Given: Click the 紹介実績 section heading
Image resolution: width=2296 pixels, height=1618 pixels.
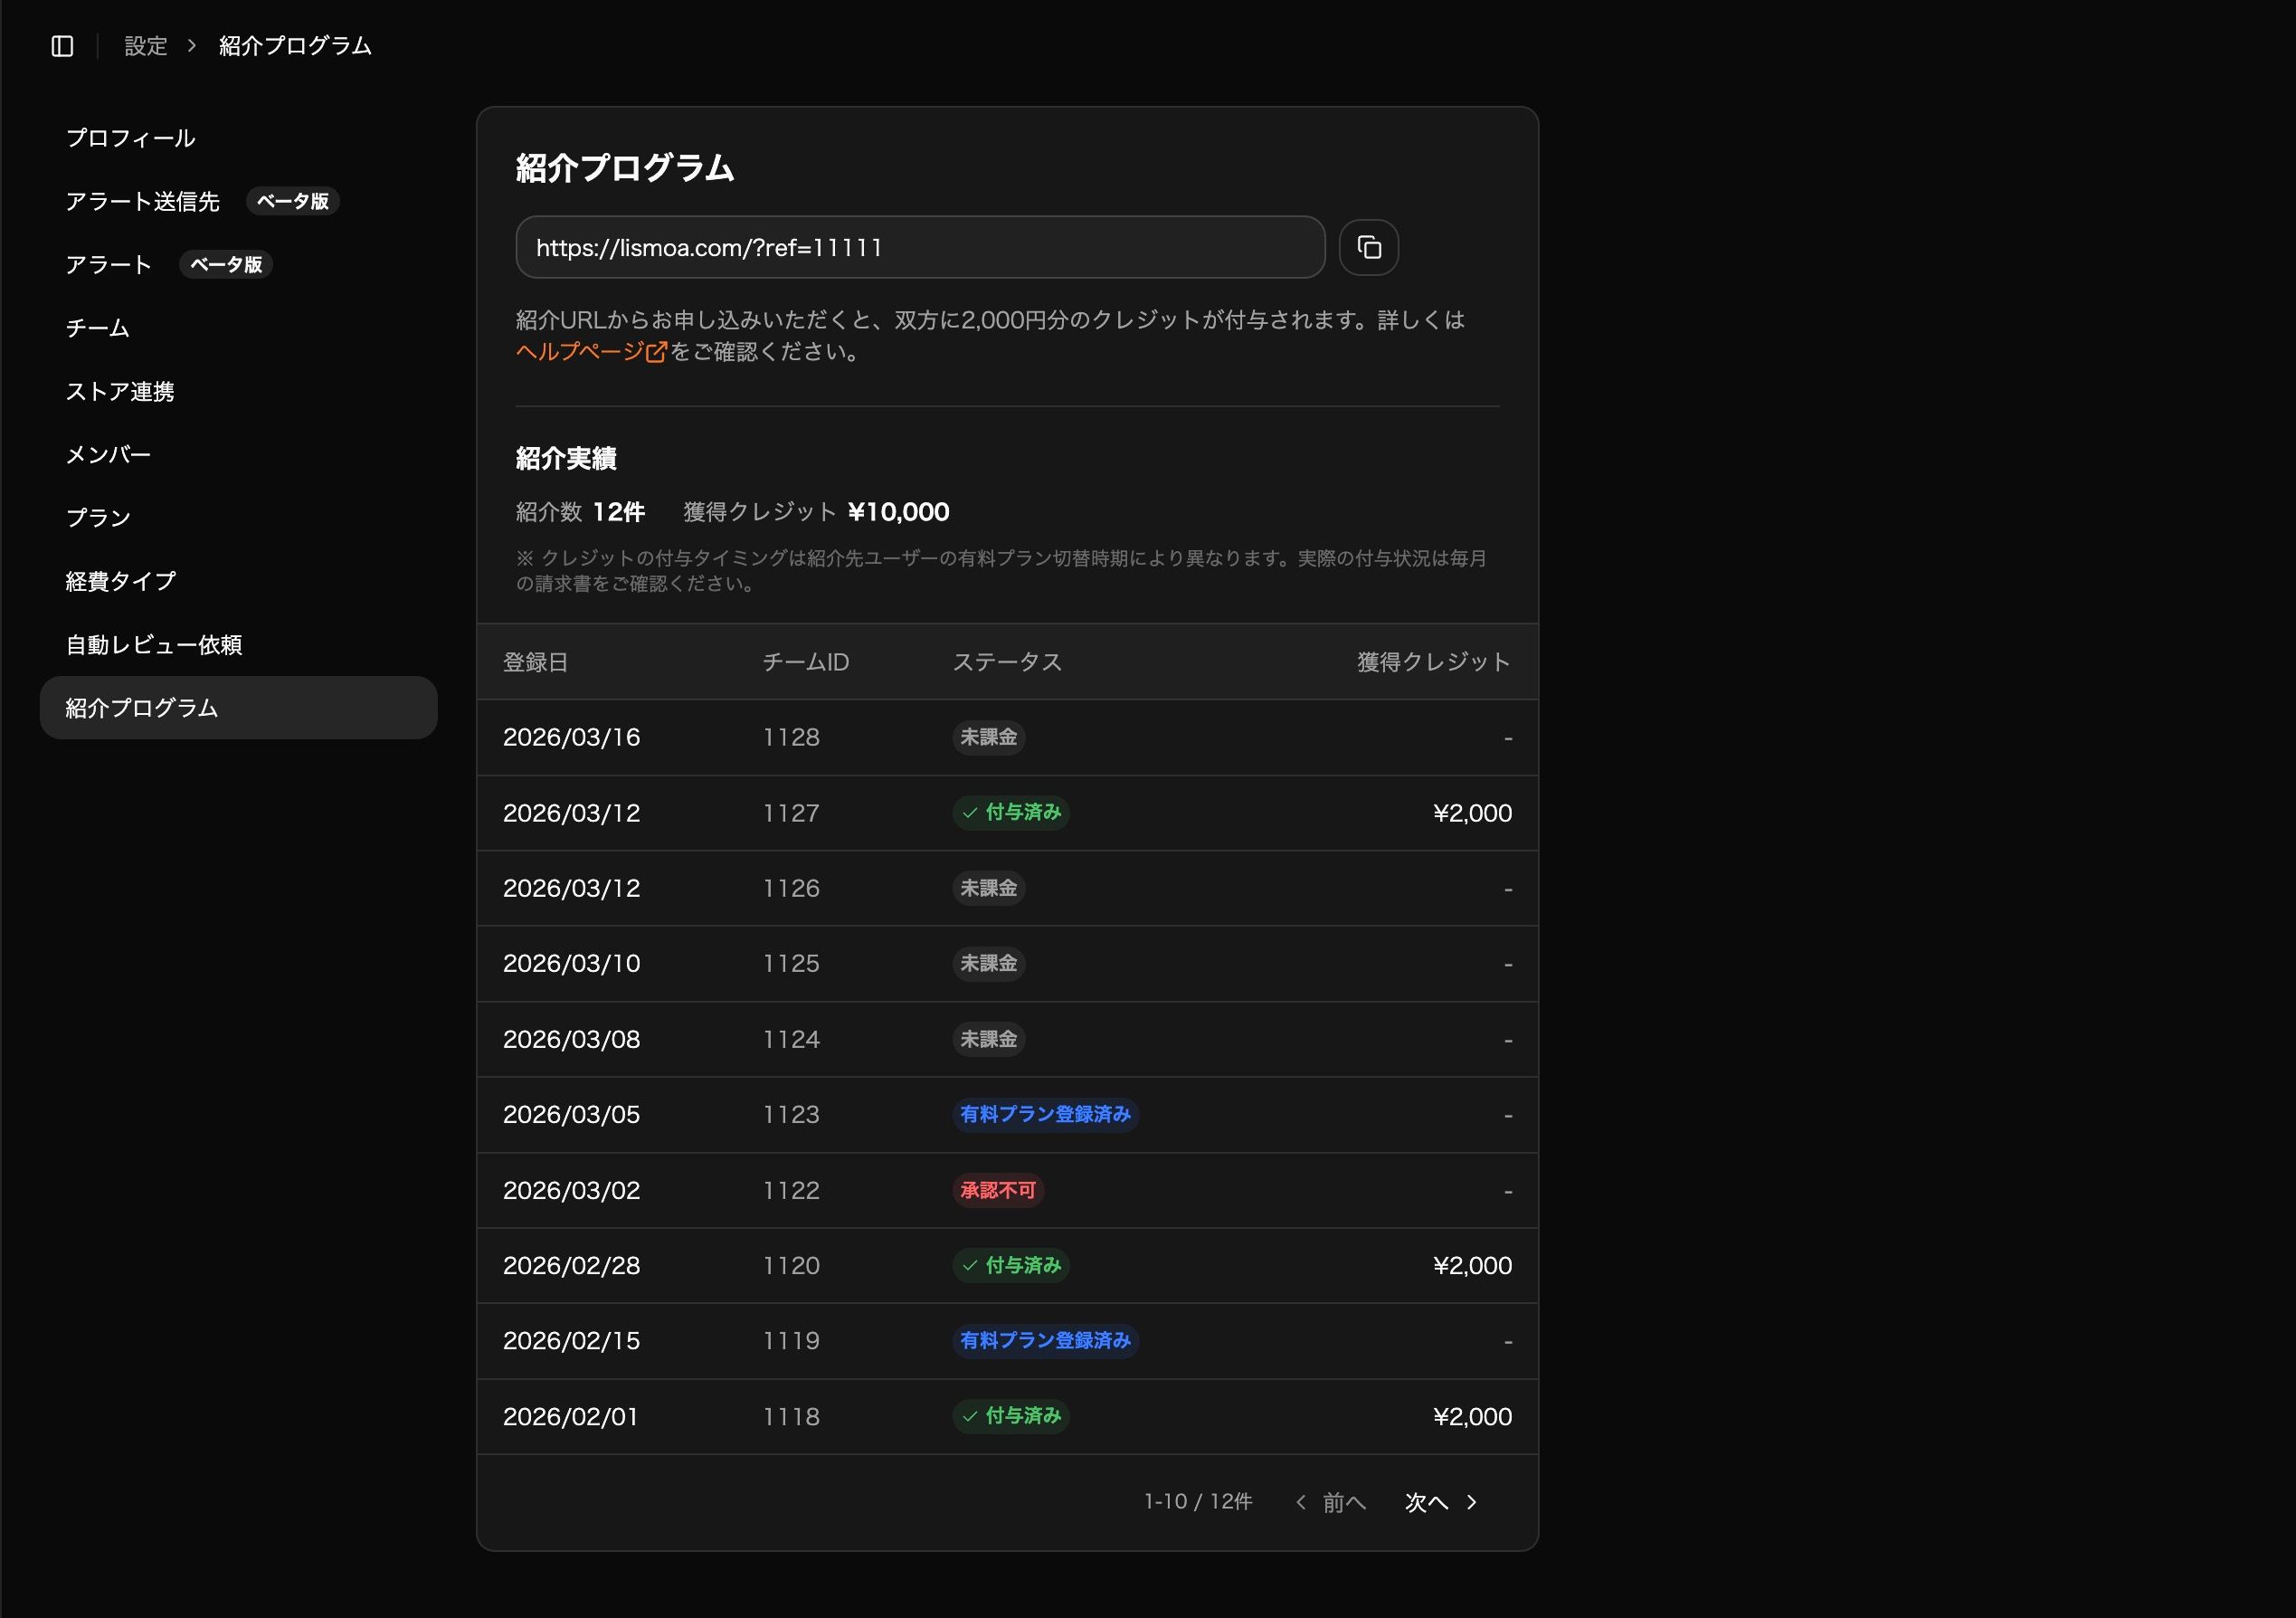Looking at the screenshot, I should click(566, 458).
